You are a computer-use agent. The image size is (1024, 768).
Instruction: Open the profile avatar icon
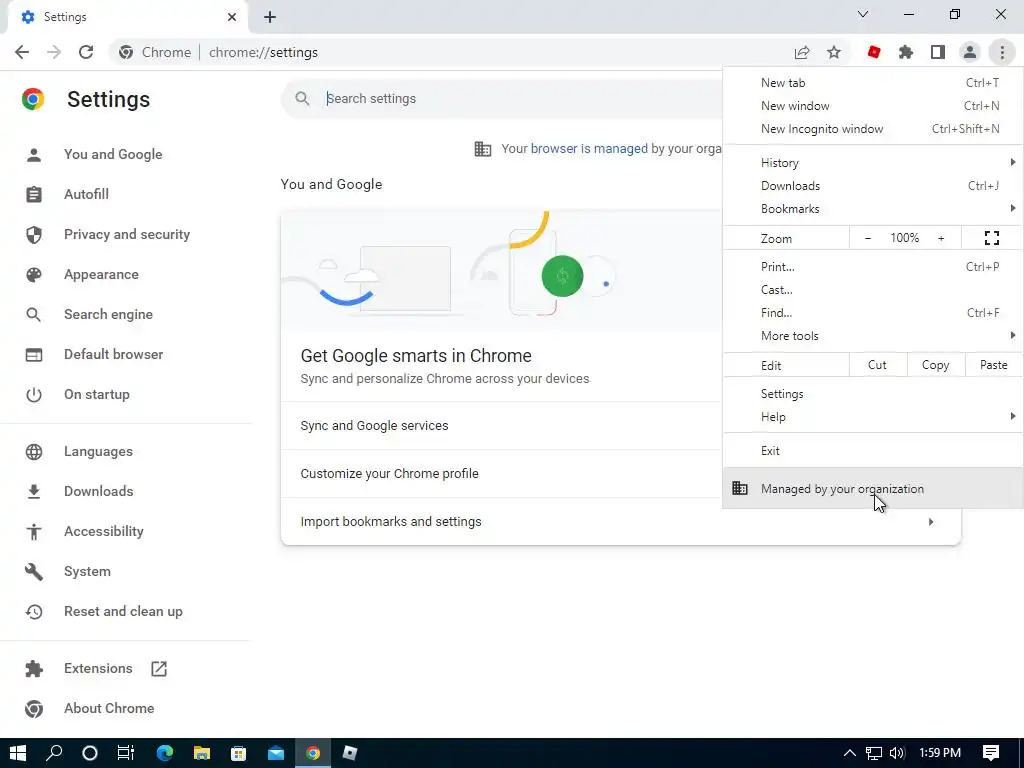(x=970, y=52)
